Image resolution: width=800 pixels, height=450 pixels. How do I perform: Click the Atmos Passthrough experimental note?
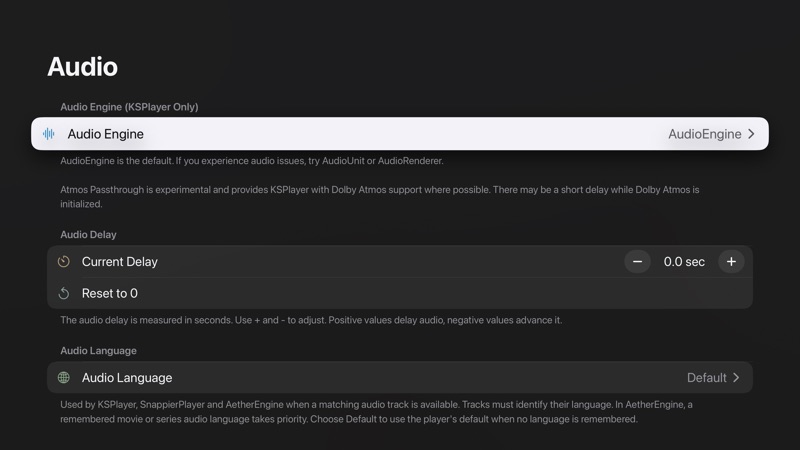380,196
